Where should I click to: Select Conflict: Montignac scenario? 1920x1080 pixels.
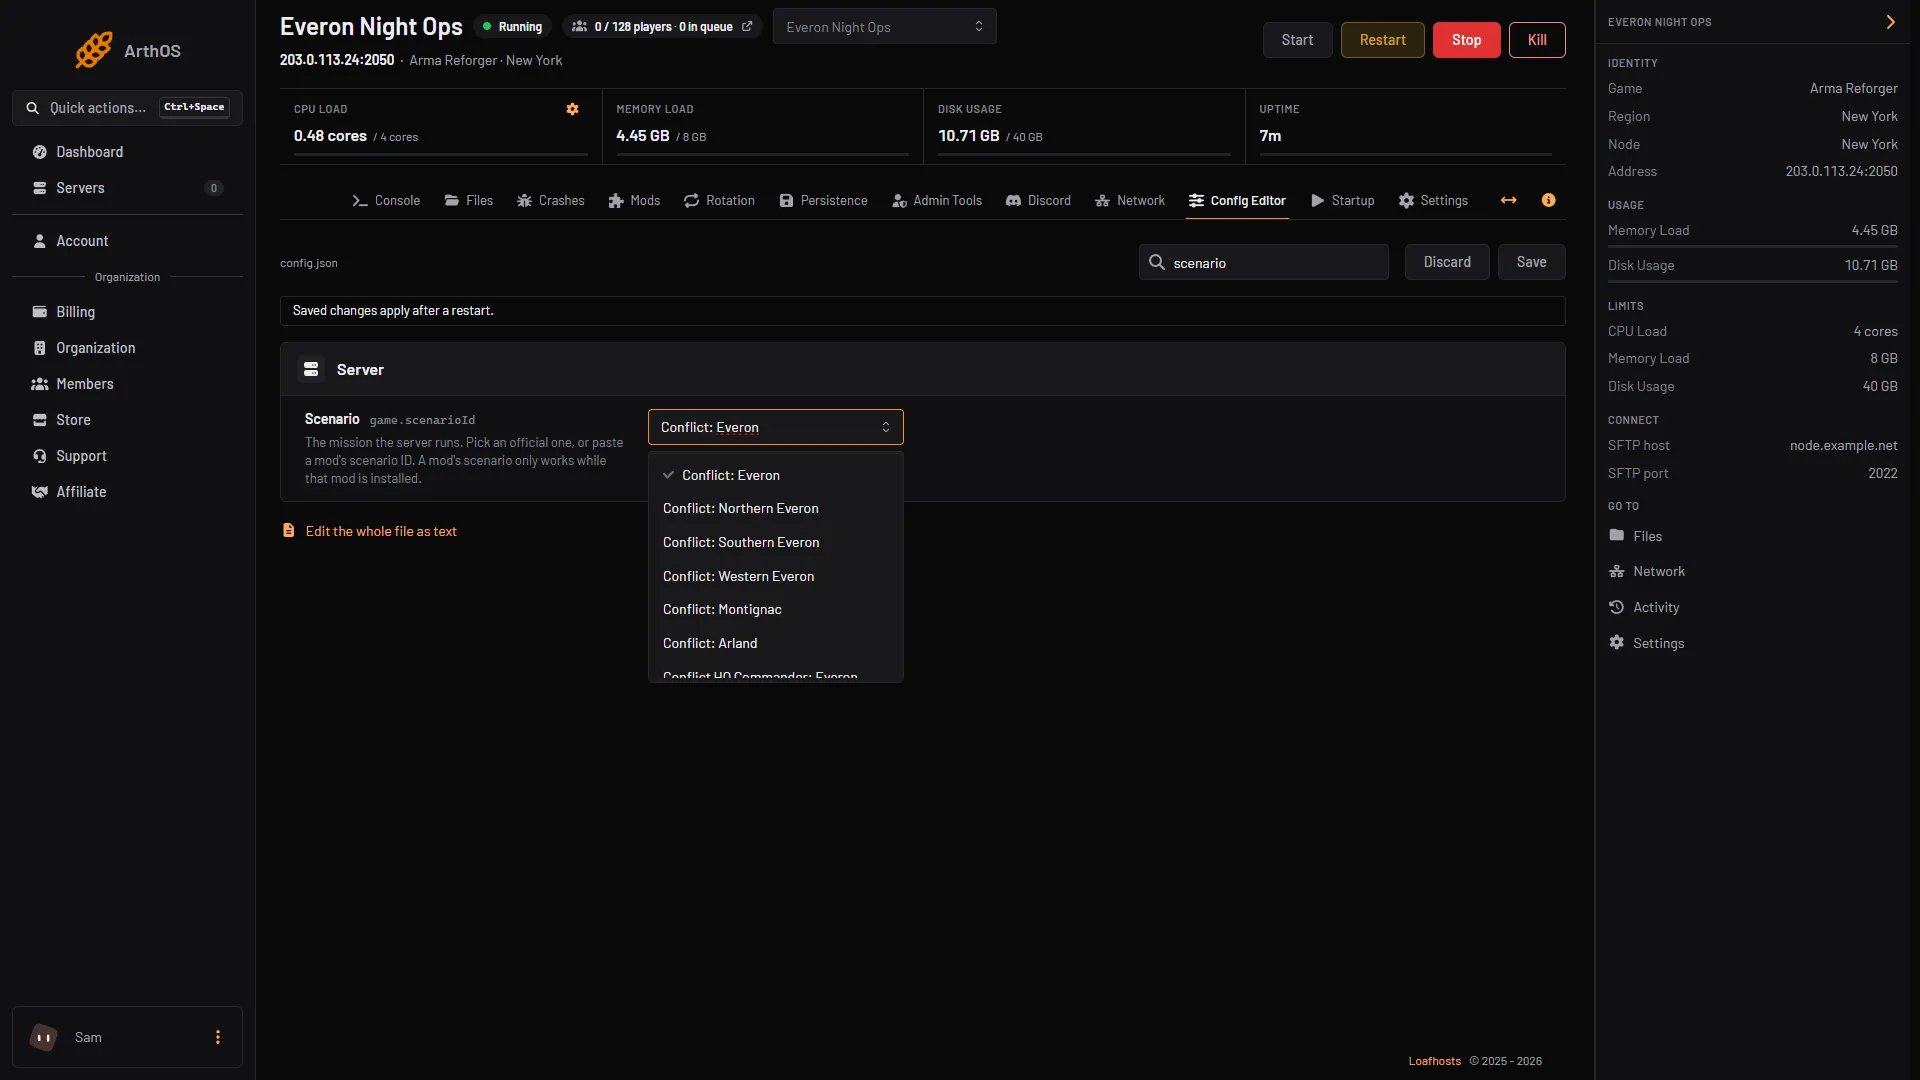pos(776,609)
